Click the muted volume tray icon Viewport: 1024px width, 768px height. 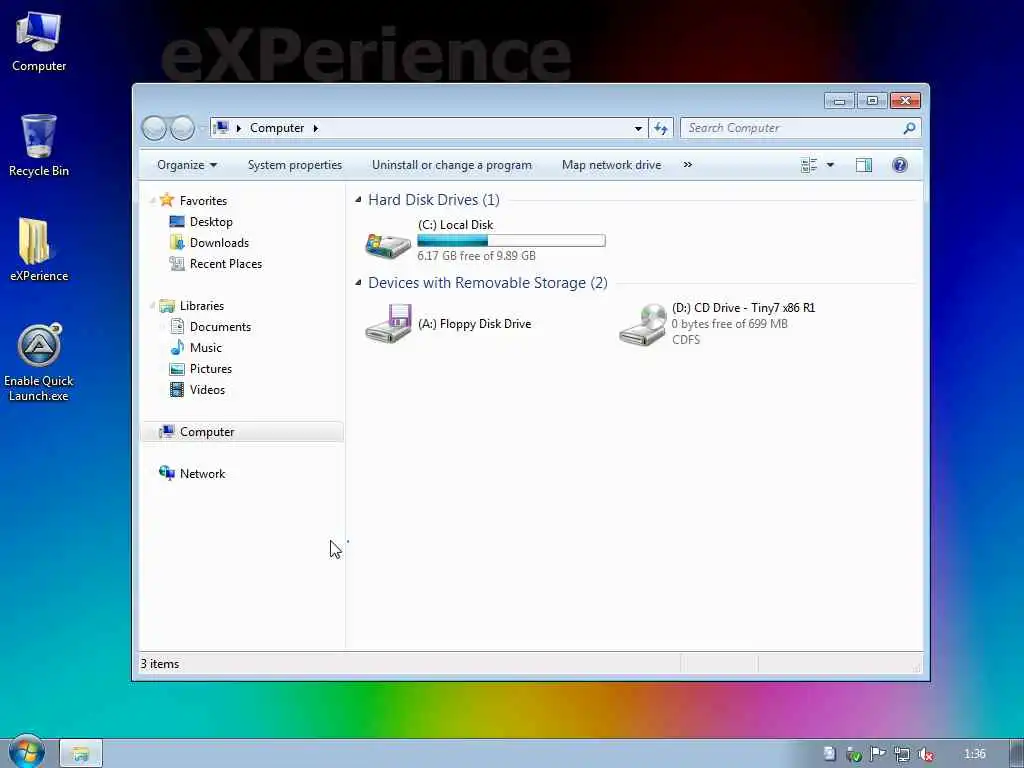coord(925,754)
